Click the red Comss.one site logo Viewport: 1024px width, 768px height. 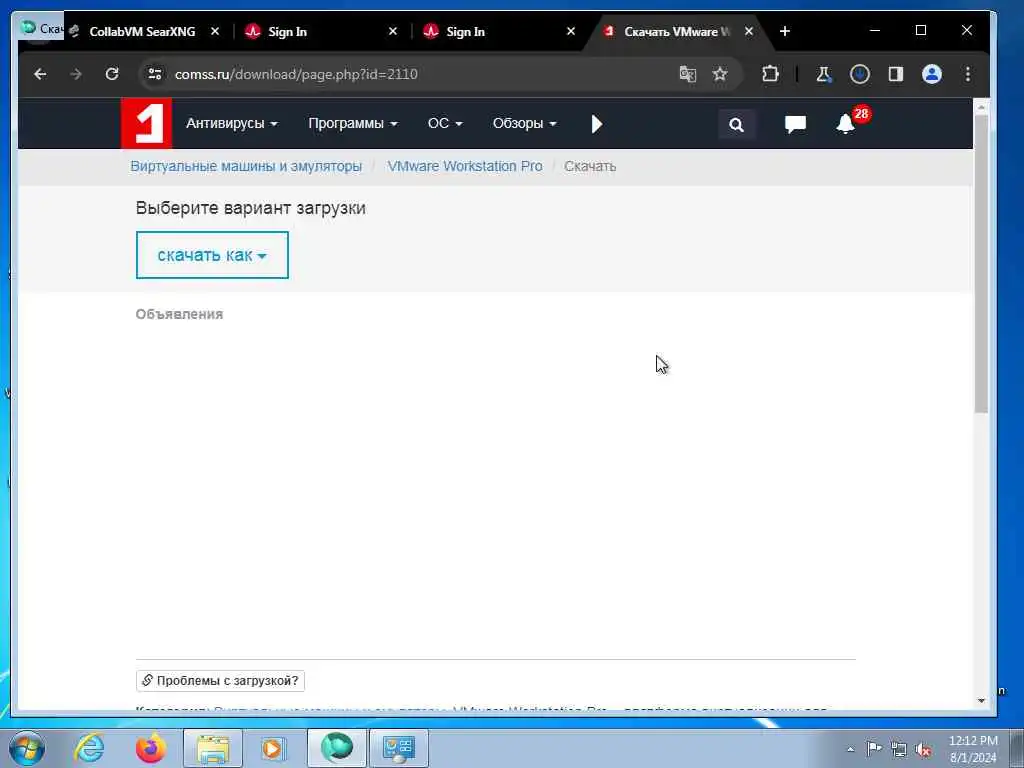click(146, 123)
